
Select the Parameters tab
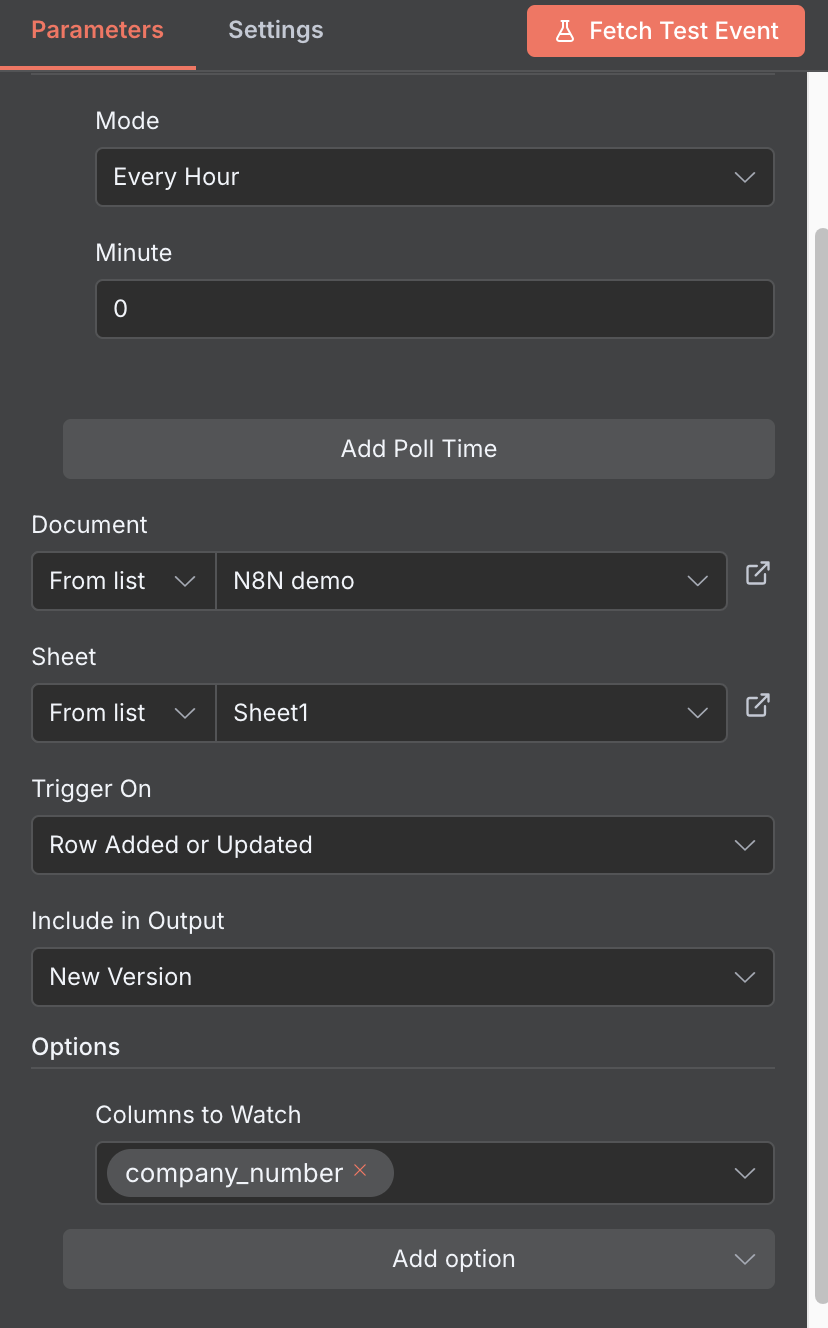click(x=97, y=30)
